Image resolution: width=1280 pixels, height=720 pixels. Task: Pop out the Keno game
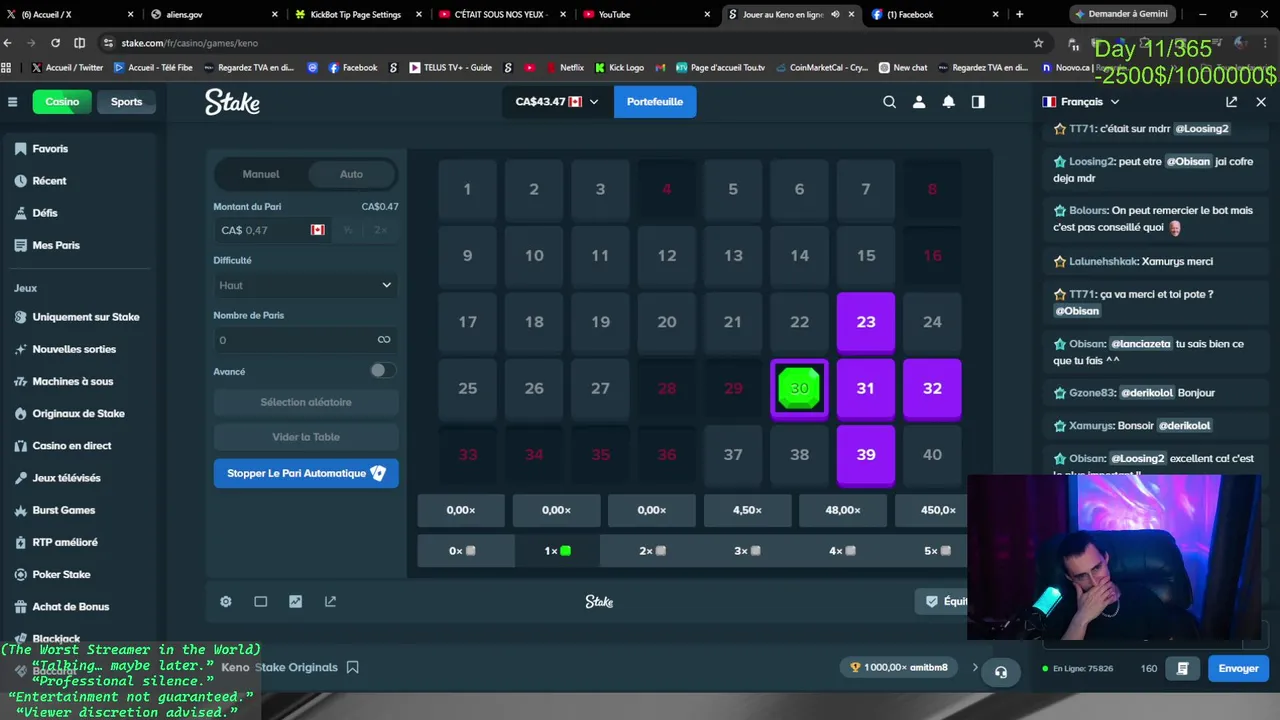click(331, 602)
